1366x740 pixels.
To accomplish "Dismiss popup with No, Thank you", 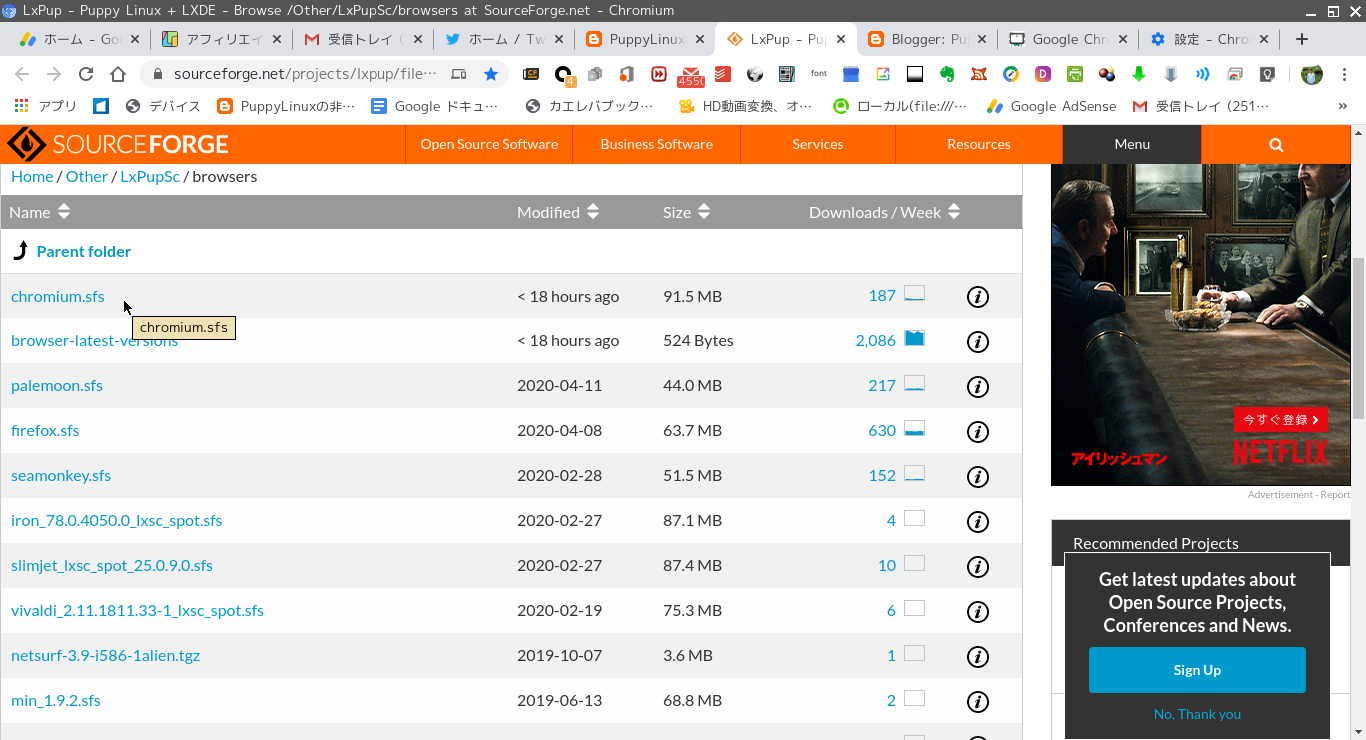I will pyautogui.click(x=1197, y=714).
